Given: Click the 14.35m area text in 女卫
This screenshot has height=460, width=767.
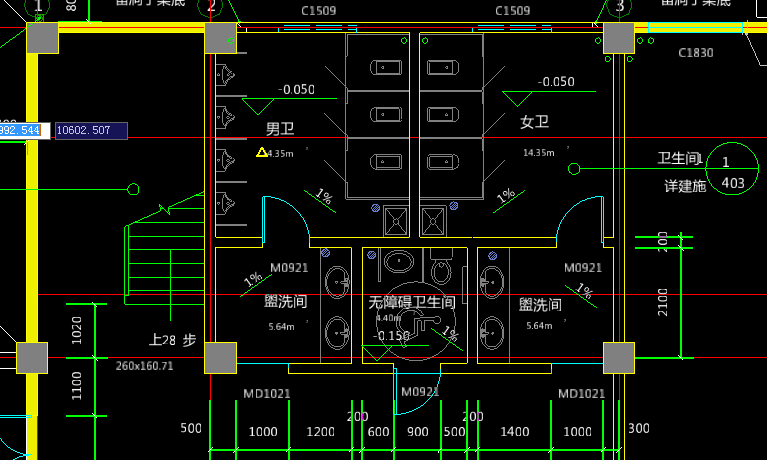Looking at the screenshot, I should pos(539,153).
